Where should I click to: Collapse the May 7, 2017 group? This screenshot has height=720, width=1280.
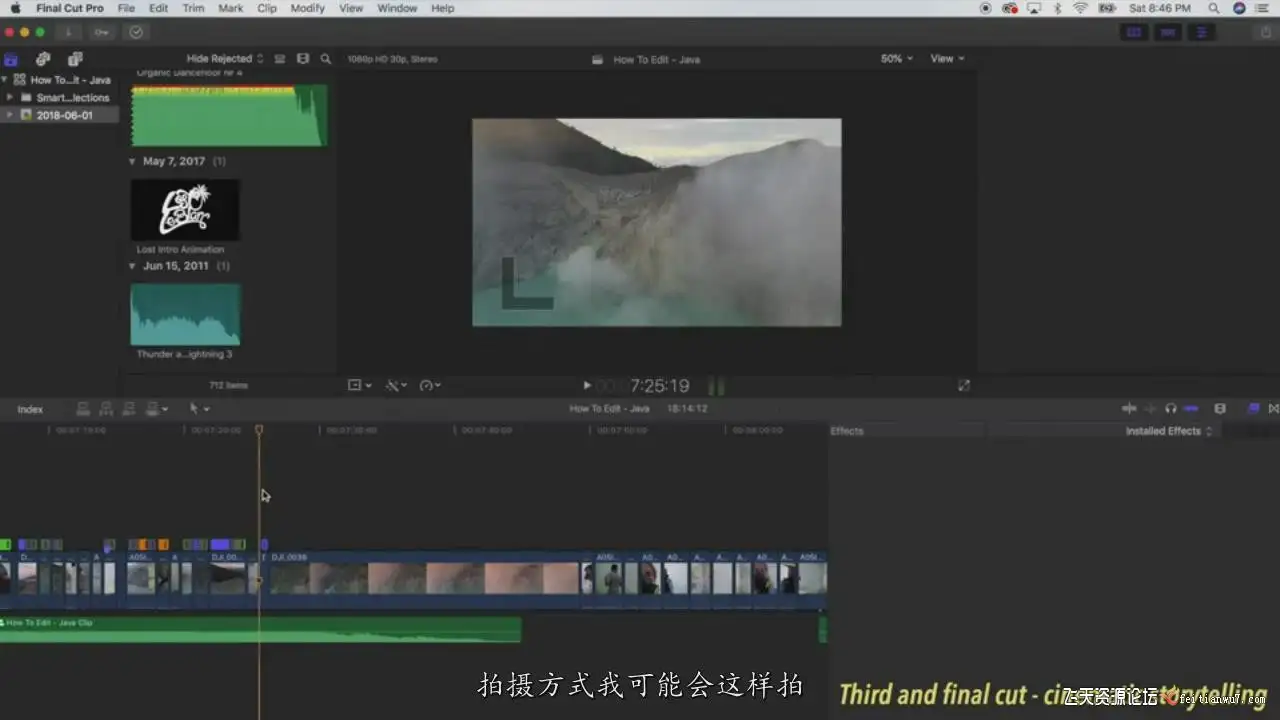133,161
